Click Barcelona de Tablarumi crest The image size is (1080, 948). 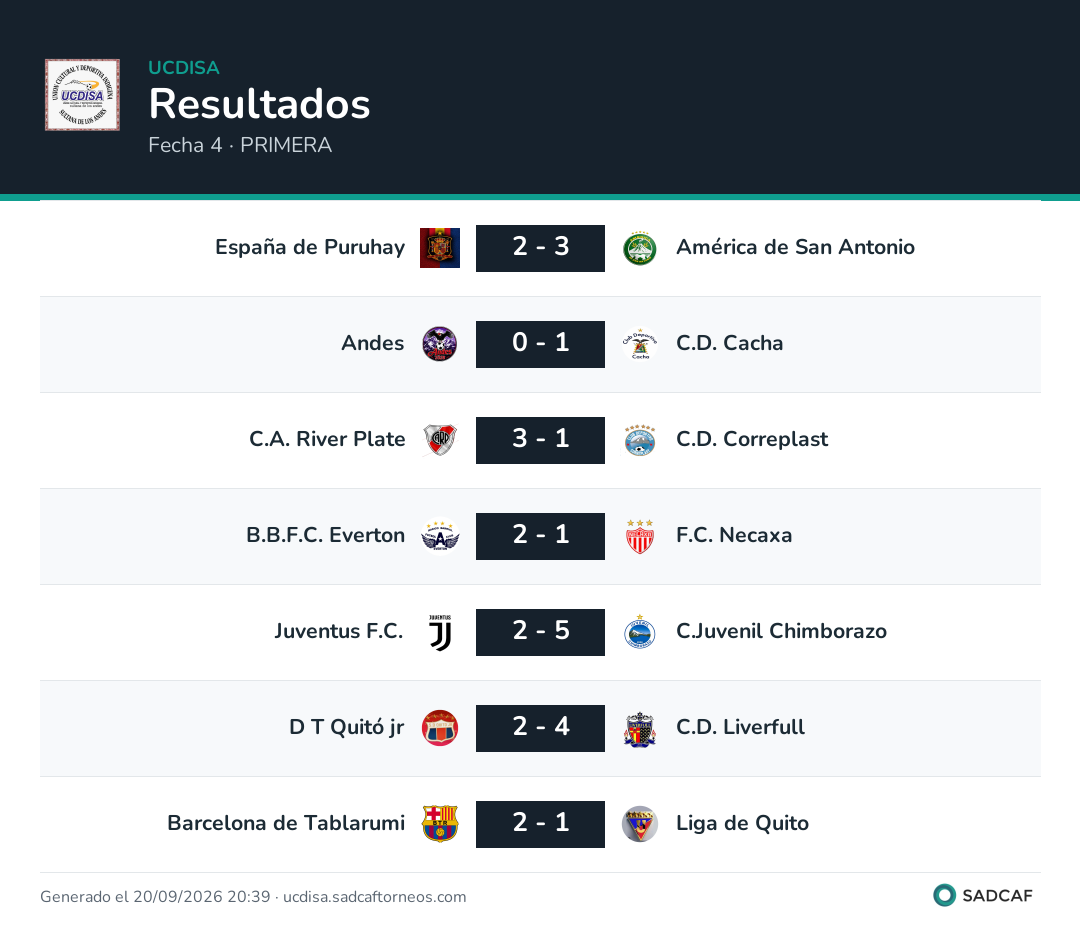(x=440, y=824)
